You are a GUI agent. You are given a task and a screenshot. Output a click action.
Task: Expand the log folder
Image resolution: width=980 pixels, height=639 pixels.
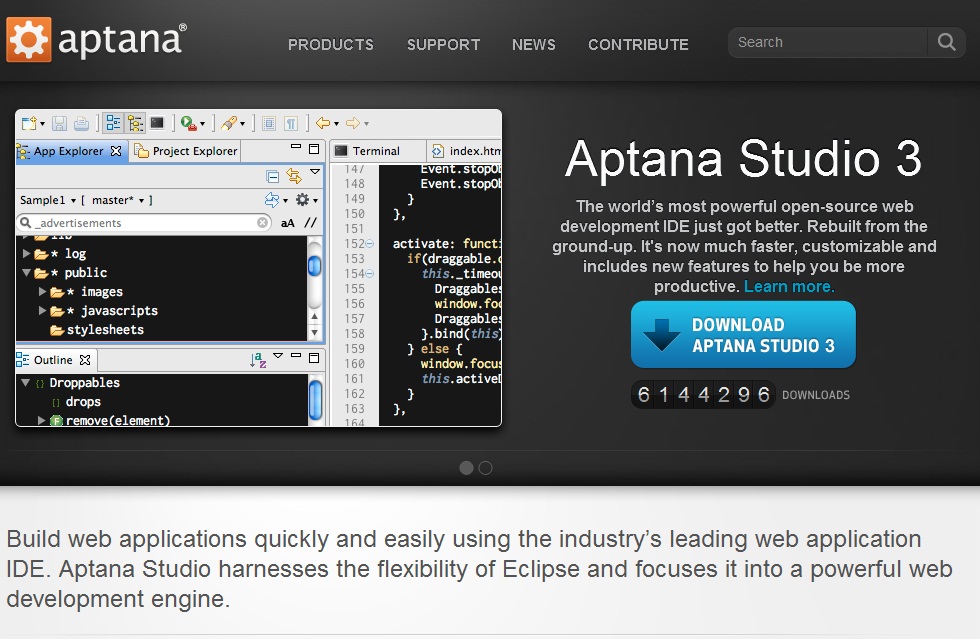[x=26, y=253]
